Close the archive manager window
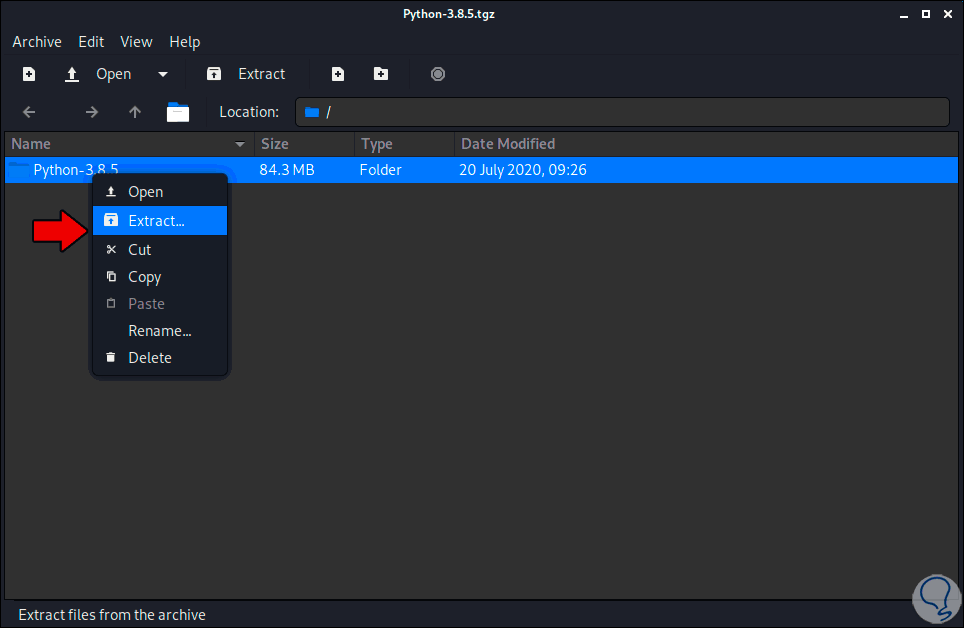The image size is (964, 628). (948, 14)
